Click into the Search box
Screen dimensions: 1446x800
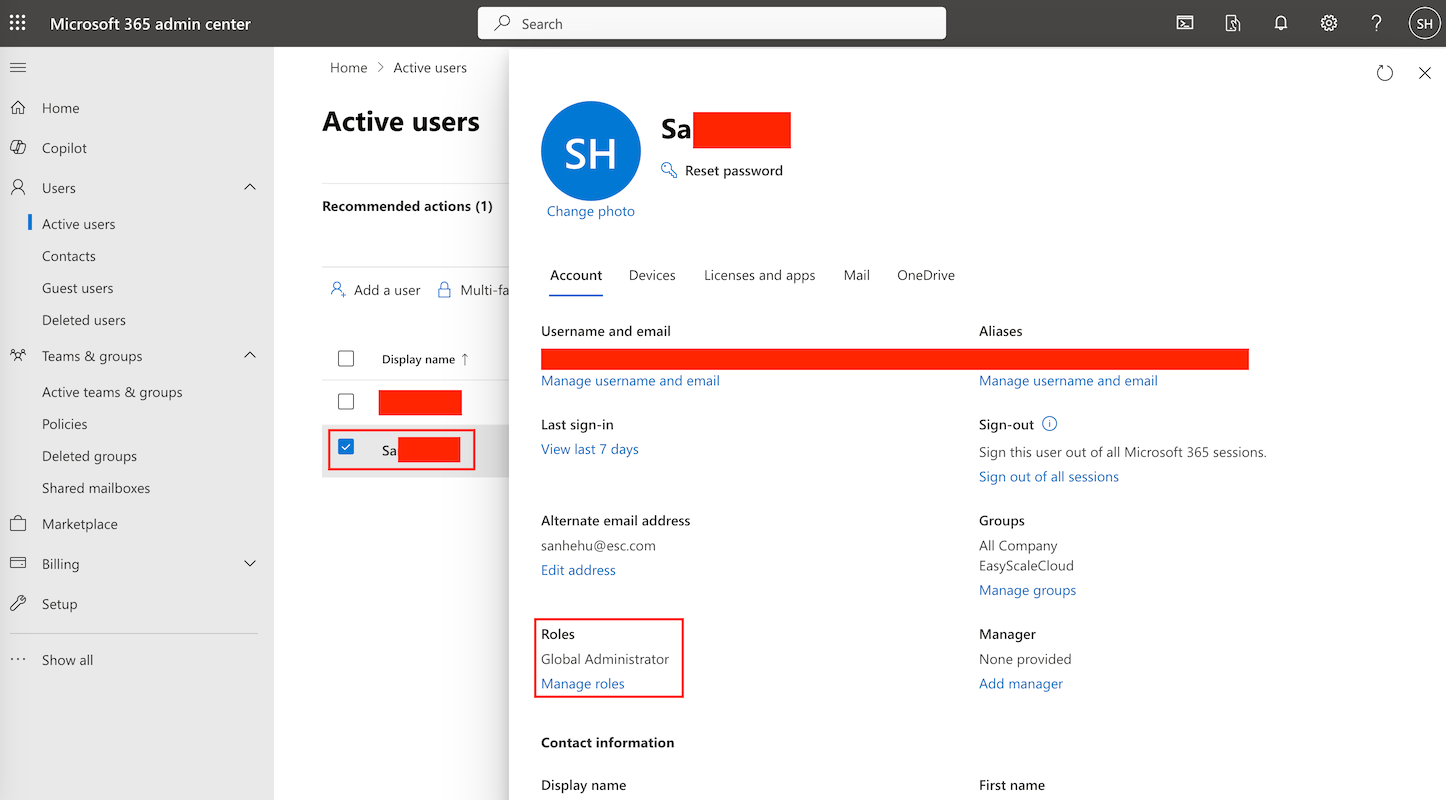tap(712, 23)
